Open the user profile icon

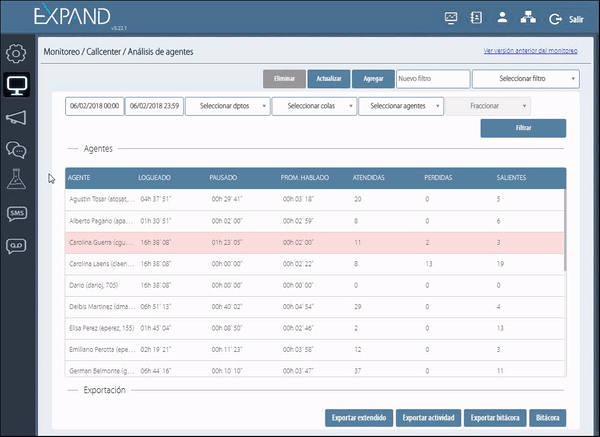point(502,17)
